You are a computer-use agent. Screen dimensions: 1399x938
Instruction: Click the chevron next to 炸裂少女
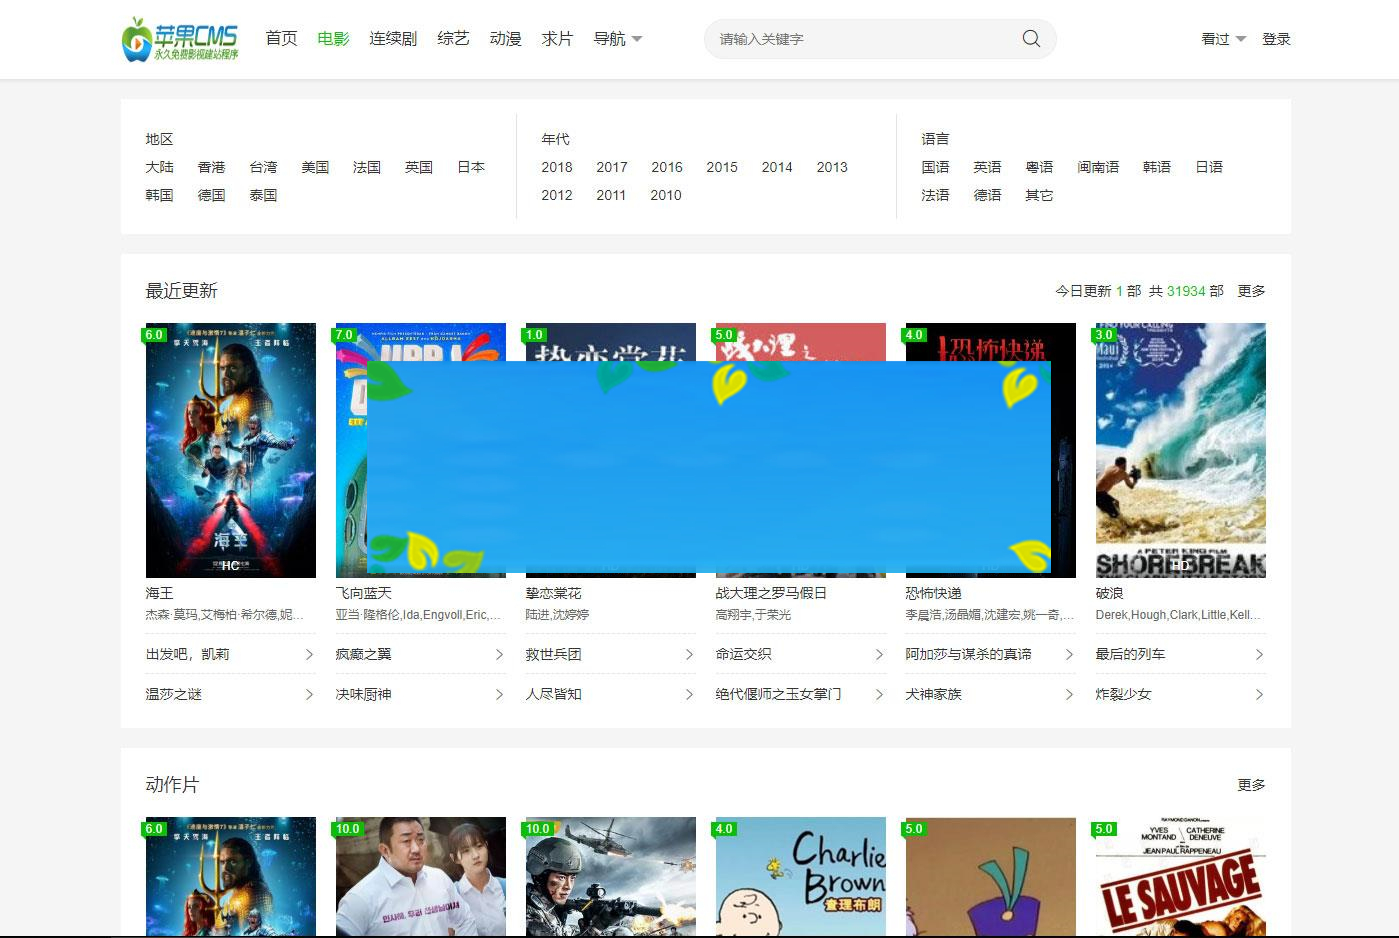1260,694
